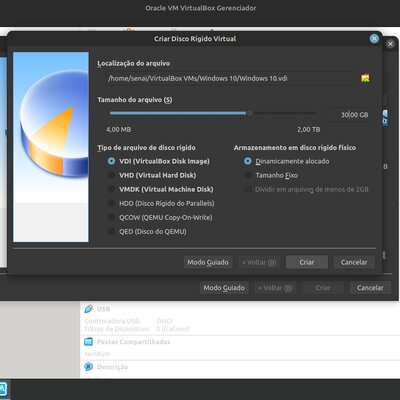Click the Pastas Compartilhadas folder icon
The image size is (400, 400).
pos(88,341)
